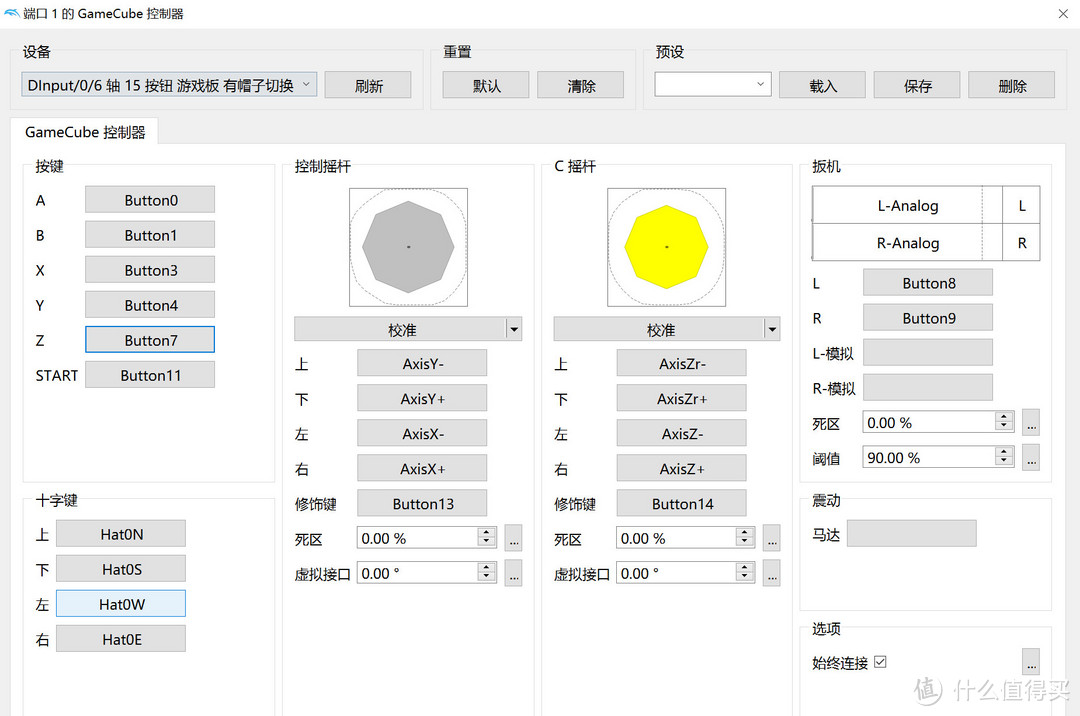Click the 清除 clear button
Image resolution: width=1080 pixels, height=716 pixels.
pyautogui.click(x=580, y=85)
